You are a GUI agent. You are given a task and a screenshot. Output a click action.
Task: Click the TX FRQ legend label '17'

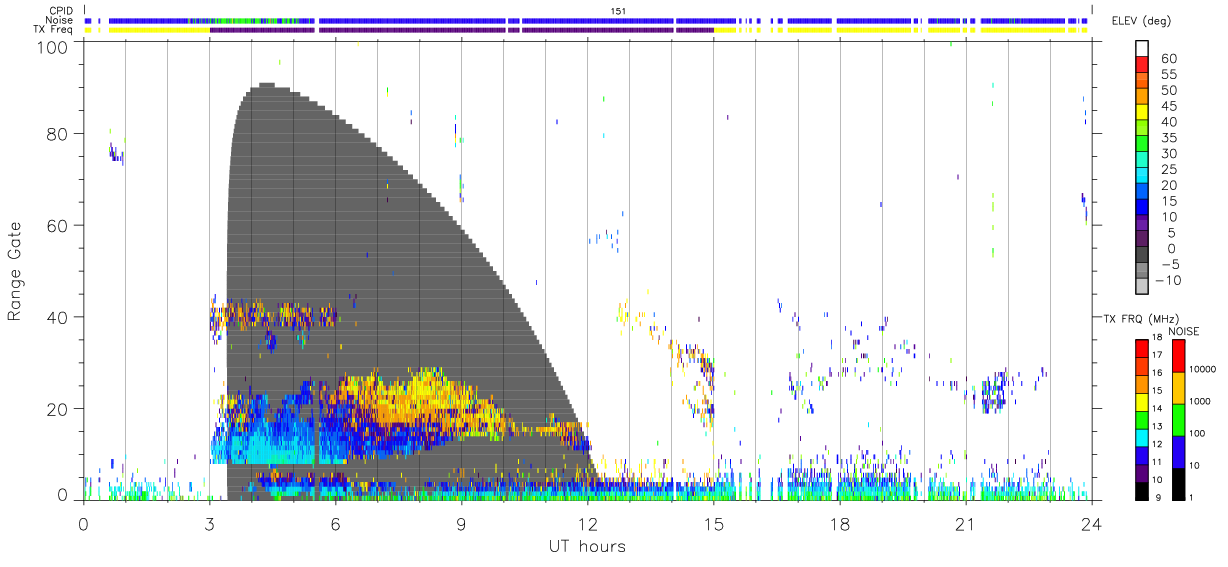(1156, 355)
